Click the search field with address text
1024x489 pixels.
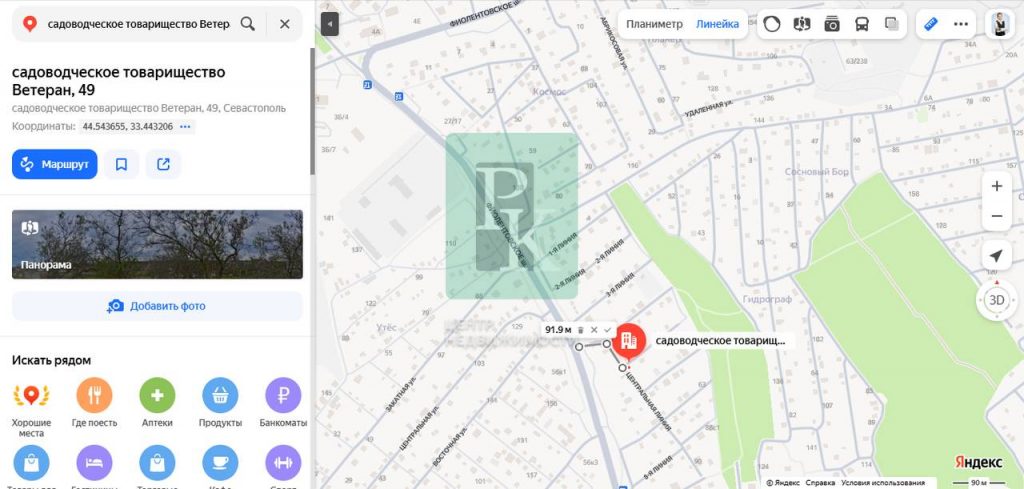click(x=138, y=24)
